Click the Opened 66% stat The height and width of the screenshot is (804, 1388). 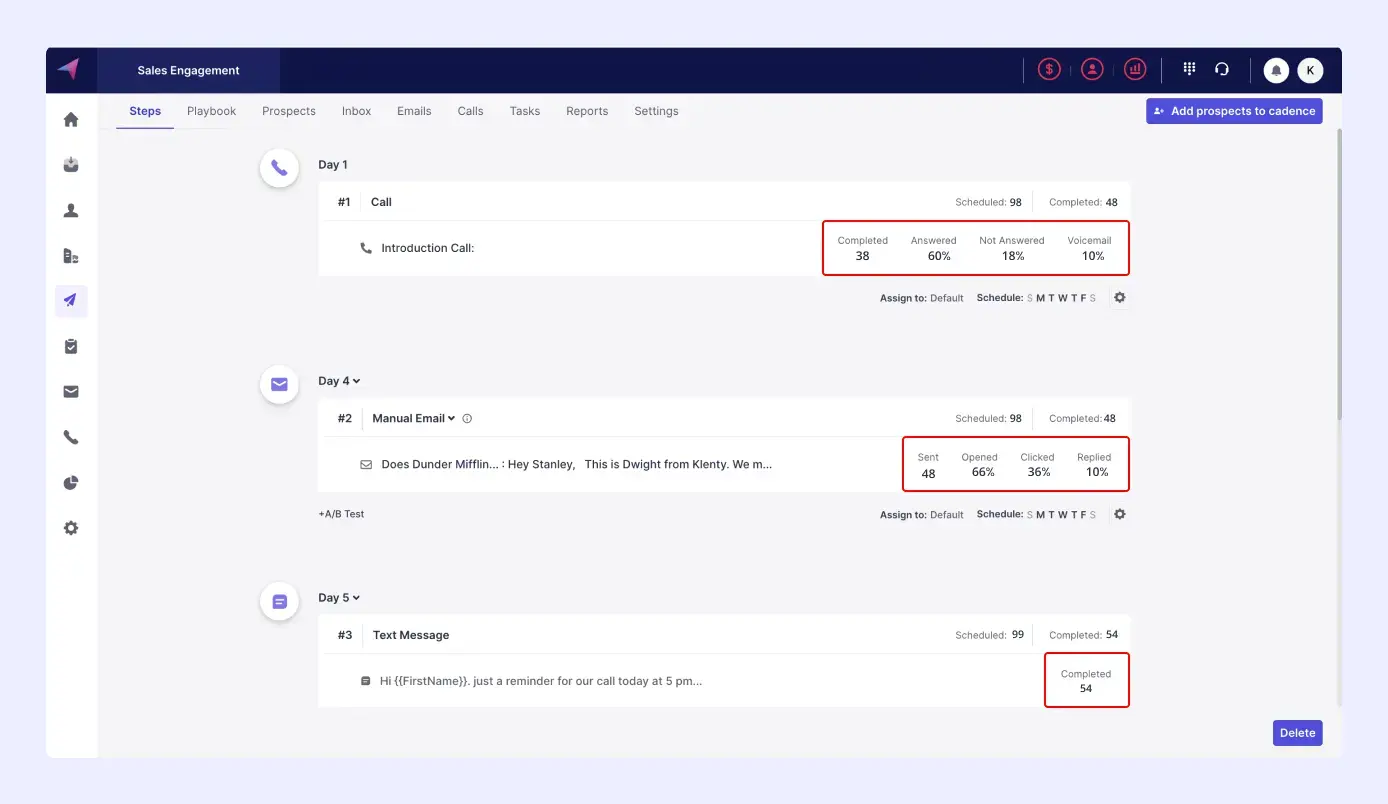(980, 465)
